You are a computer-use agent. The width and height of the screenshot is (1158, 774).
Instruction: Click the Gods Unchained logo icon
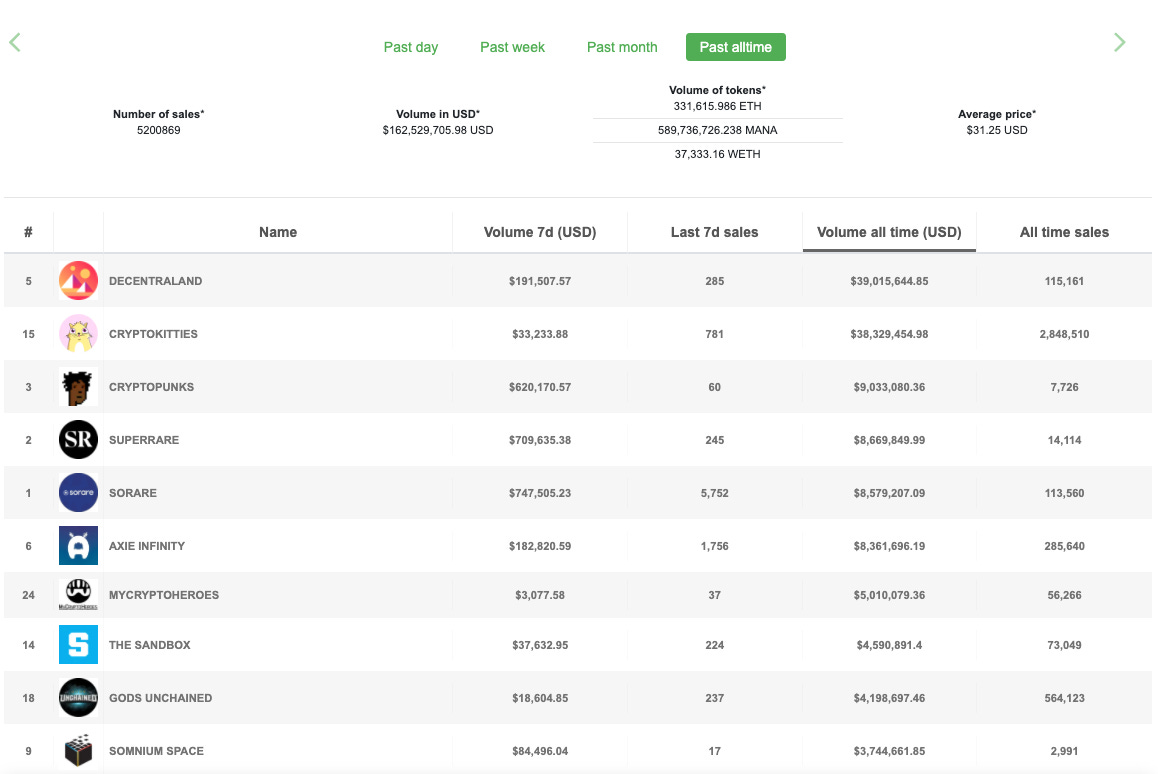(78, 698)
